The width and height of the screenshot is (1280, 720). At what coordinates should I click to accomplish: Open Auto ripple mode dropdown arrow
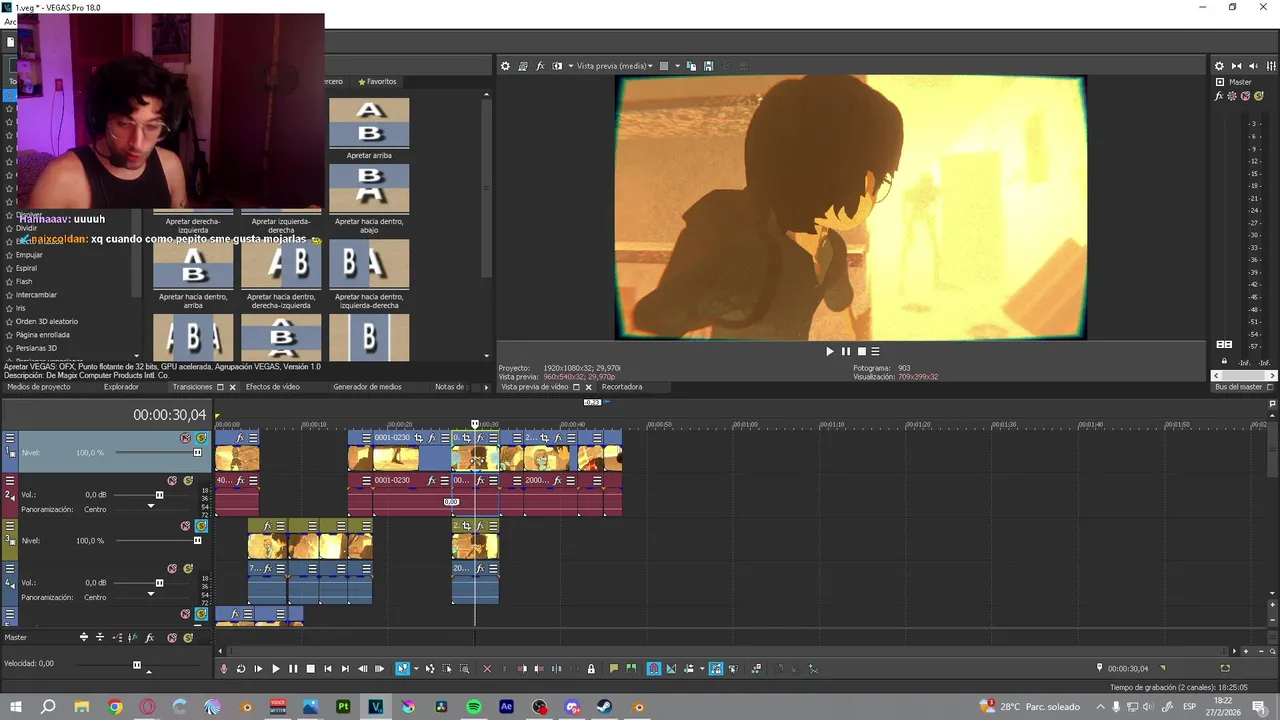coord(701,669)
